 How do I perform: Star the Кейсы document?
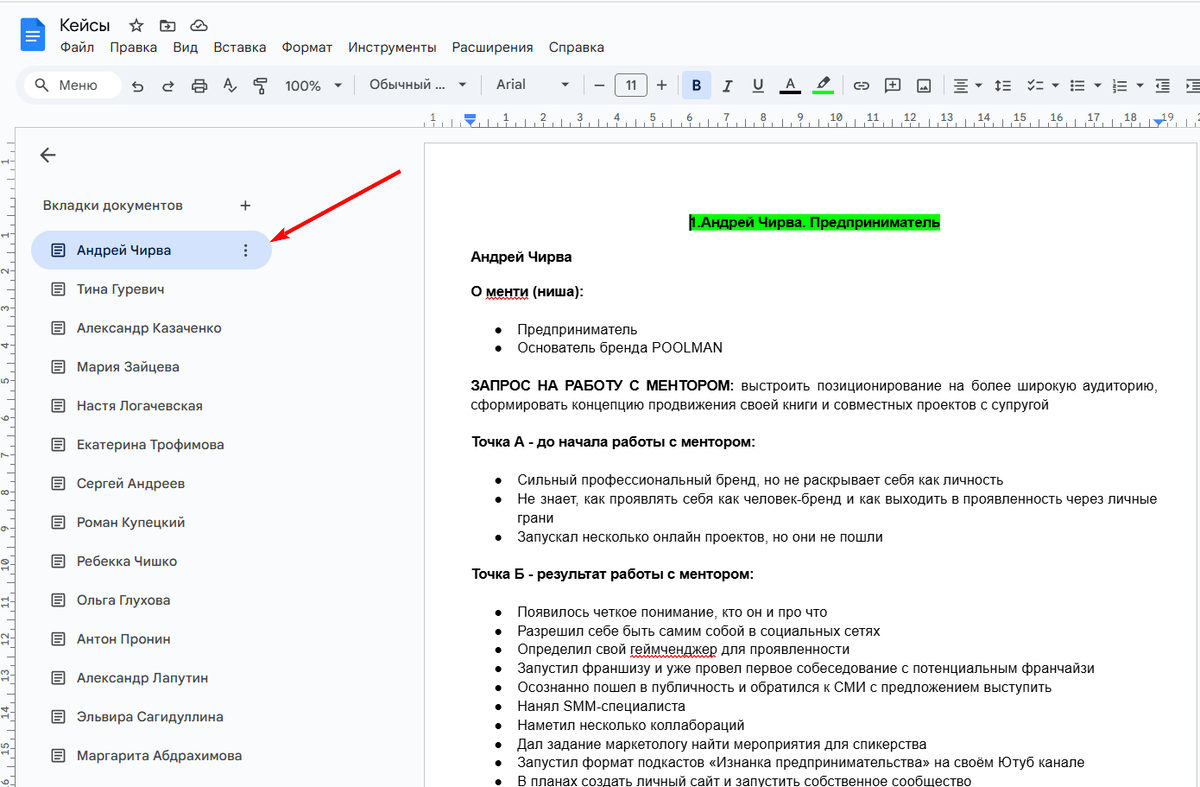(x=136, y=25)
